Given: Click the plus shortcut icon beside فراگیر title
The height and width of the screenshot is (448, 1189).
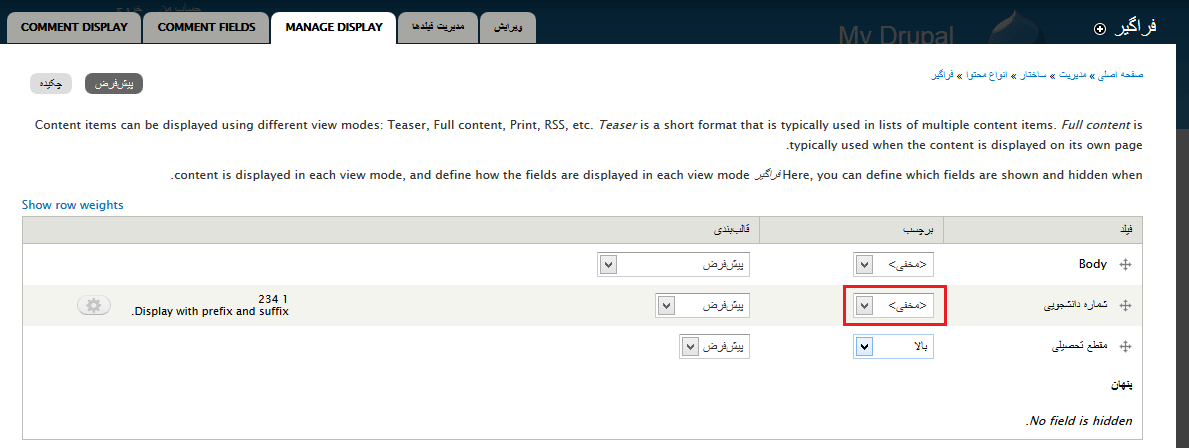Looking at the screenshot, I should [1100, 29].
